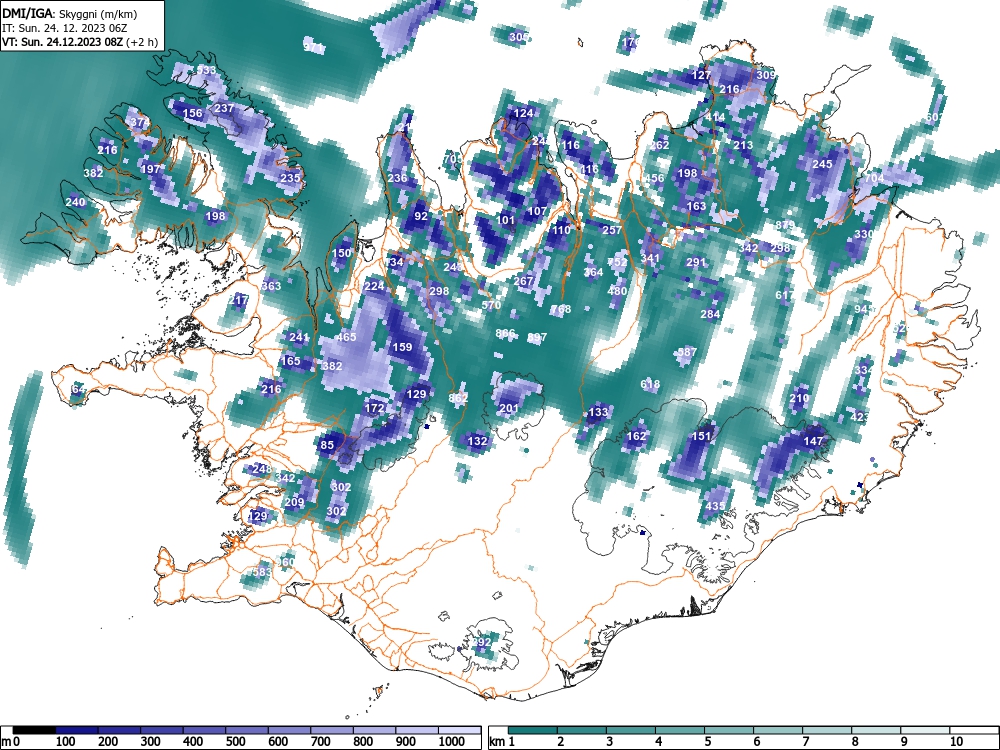Click the visibility value 583 on the map
The width and height of the screenshot is (1000, 750).
(261, 571)
